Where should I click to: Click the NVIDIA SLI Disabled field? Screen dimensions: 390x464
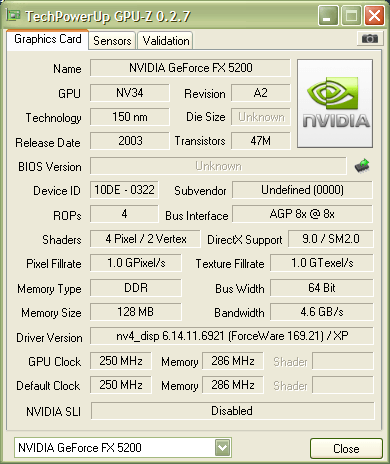pos(233,411)
